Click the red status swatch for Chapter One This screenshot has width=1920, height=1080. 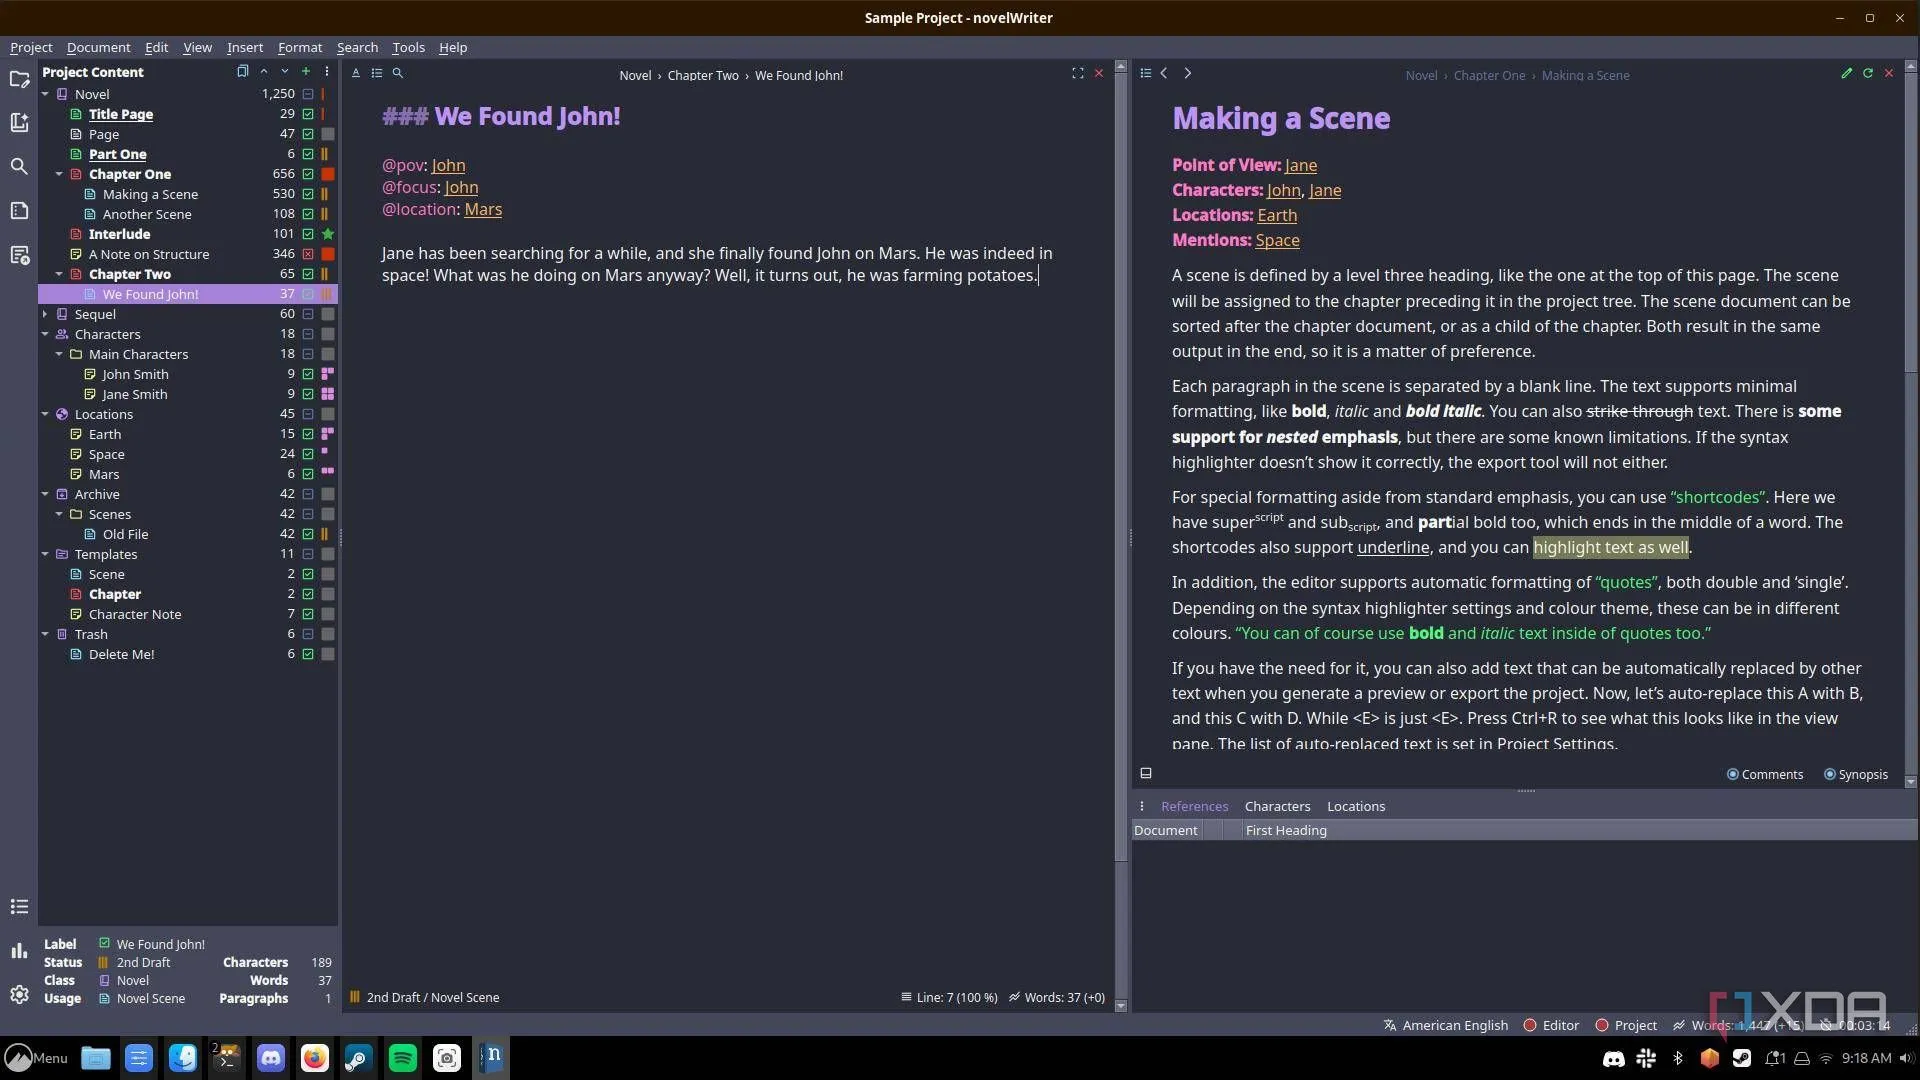[327, 174]
